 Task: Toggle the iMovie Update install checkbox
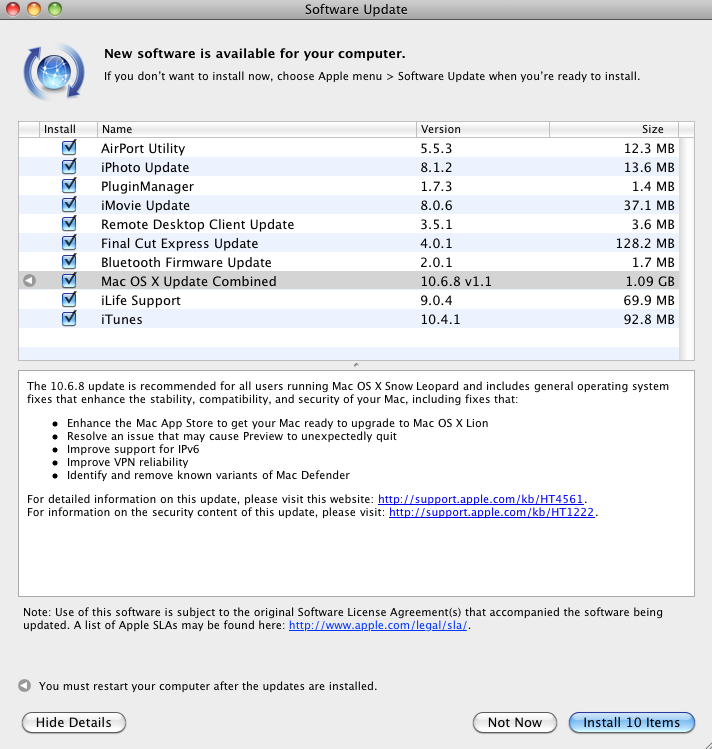pyautogui.click(x=69, y=205)
